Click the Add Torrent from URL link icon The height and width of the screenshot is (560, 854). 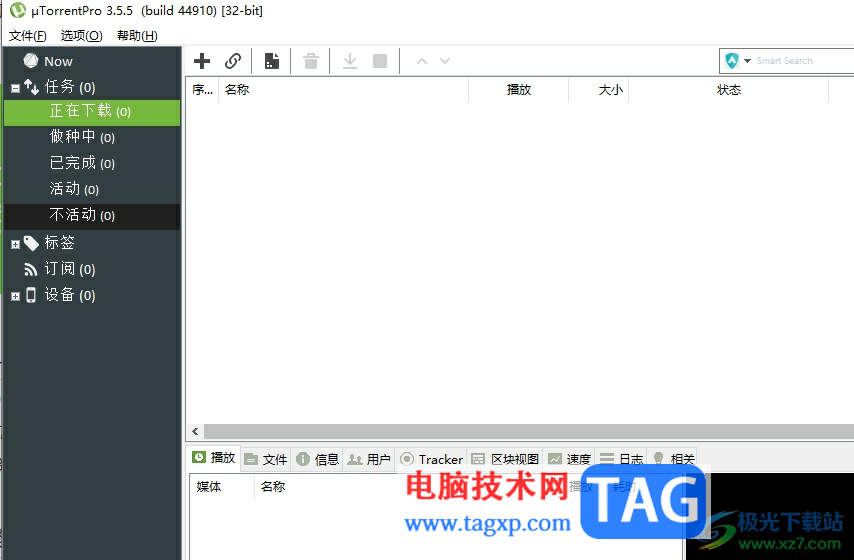point(233,61)
